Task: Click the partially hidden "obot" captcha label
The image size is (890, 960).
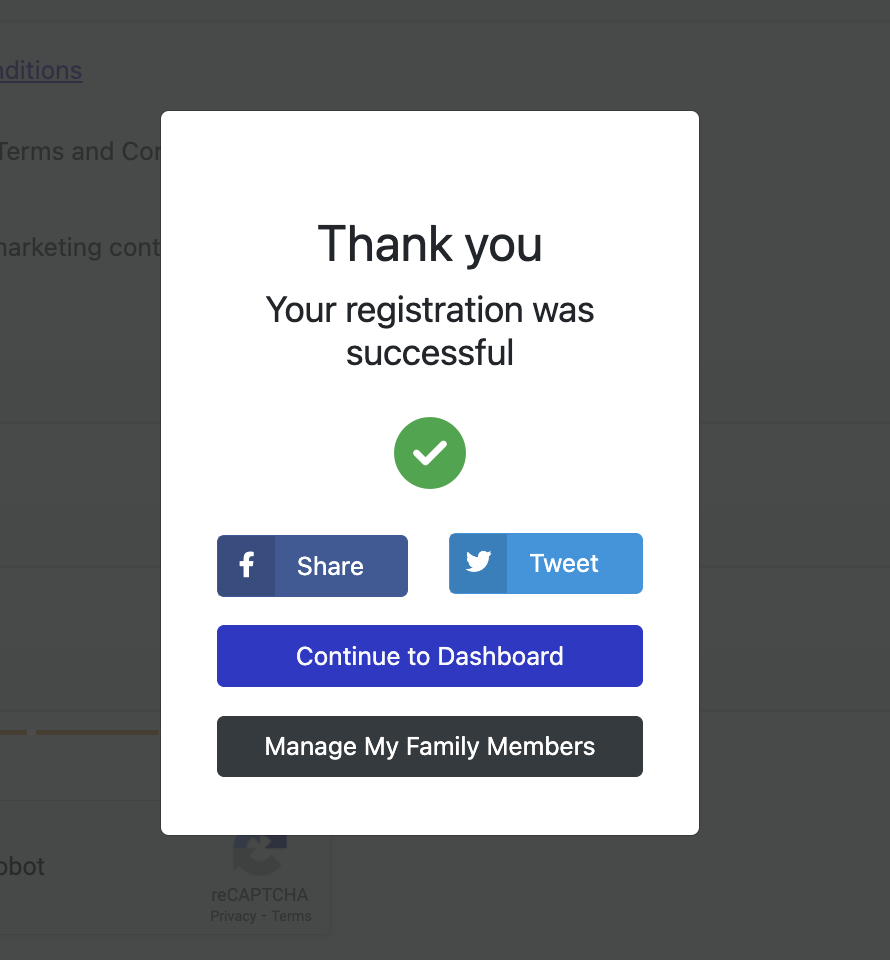Action: point(22,866)
